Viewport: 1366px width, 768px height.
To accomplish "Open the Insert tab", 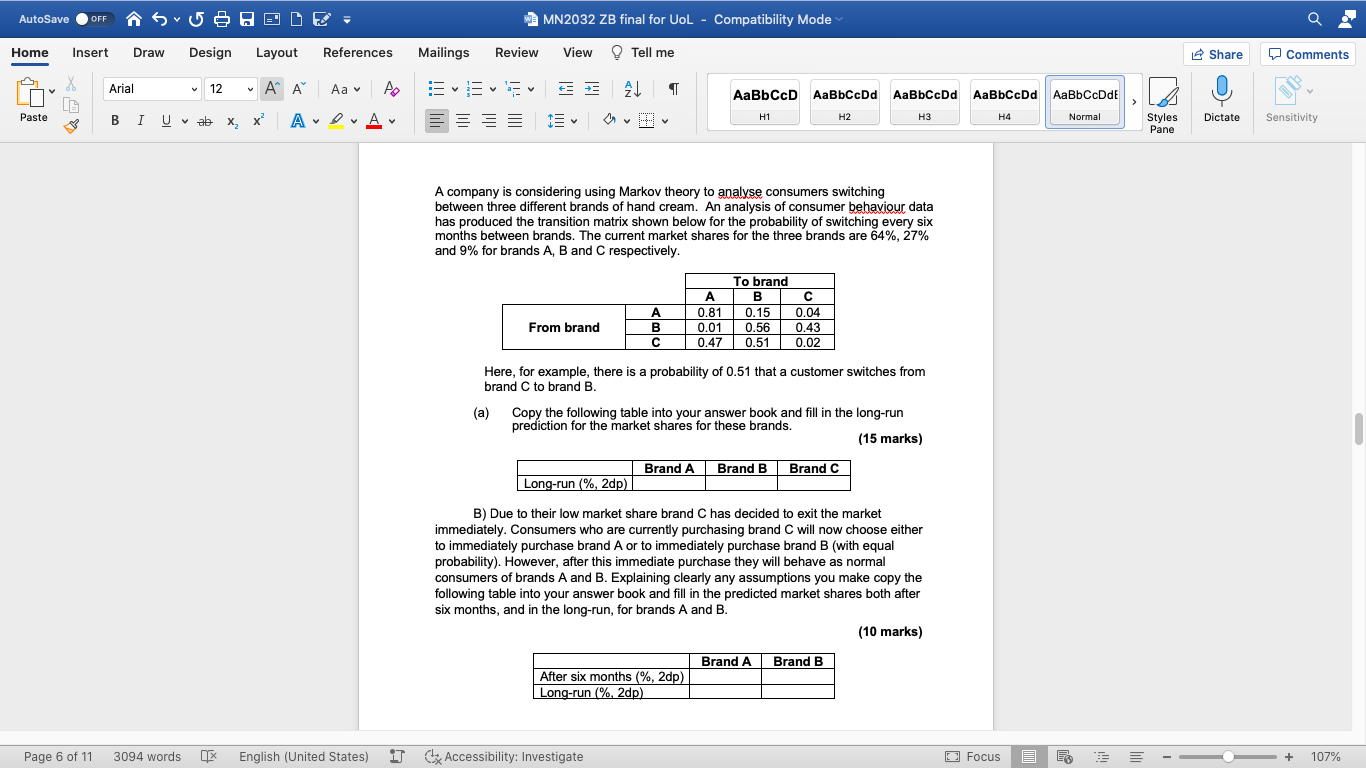I will tap(90, 52).
